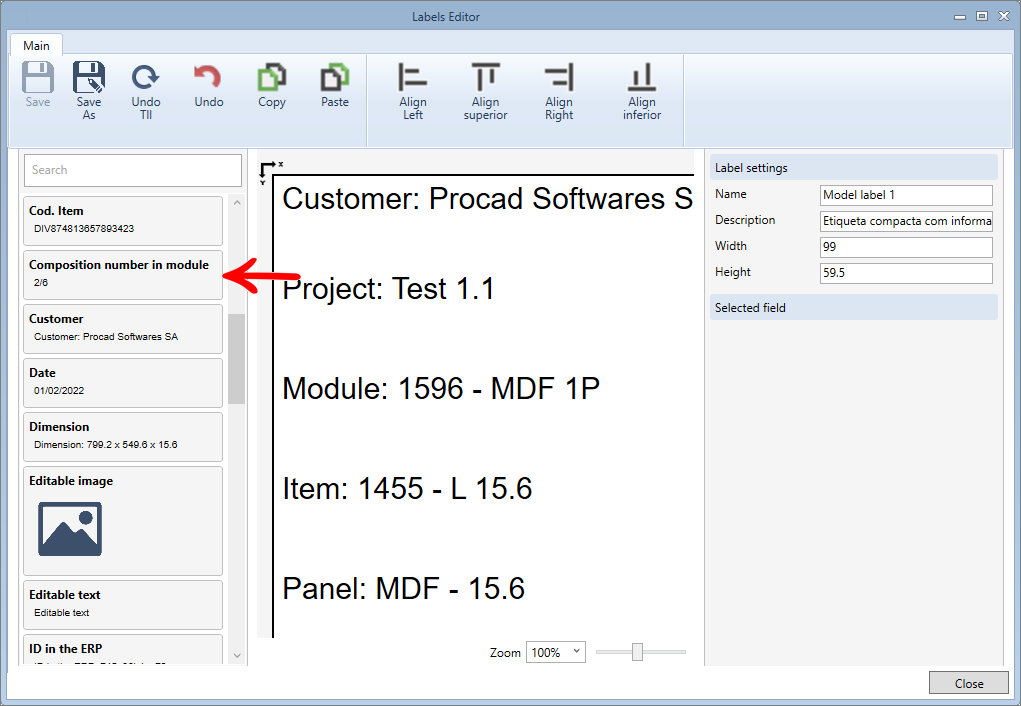Select 'Project: Test 1.1' on the label

(x=388, y=289)
